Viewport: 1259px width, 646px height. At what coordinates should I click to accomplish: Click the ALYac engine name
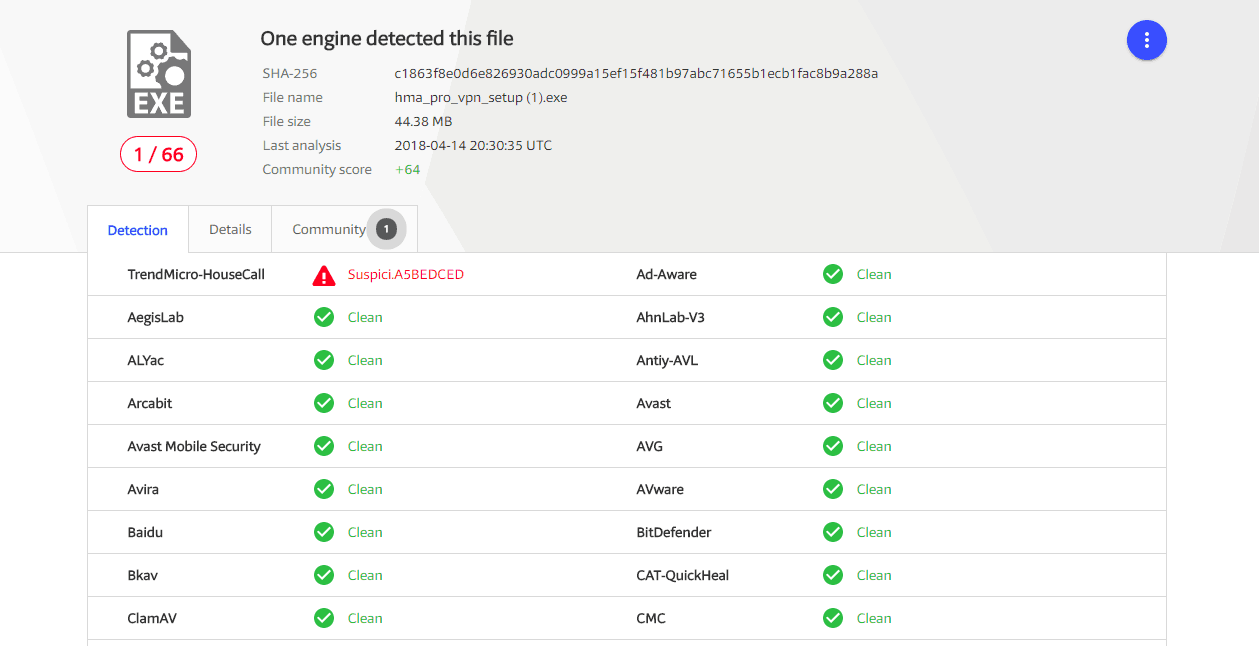146,360
